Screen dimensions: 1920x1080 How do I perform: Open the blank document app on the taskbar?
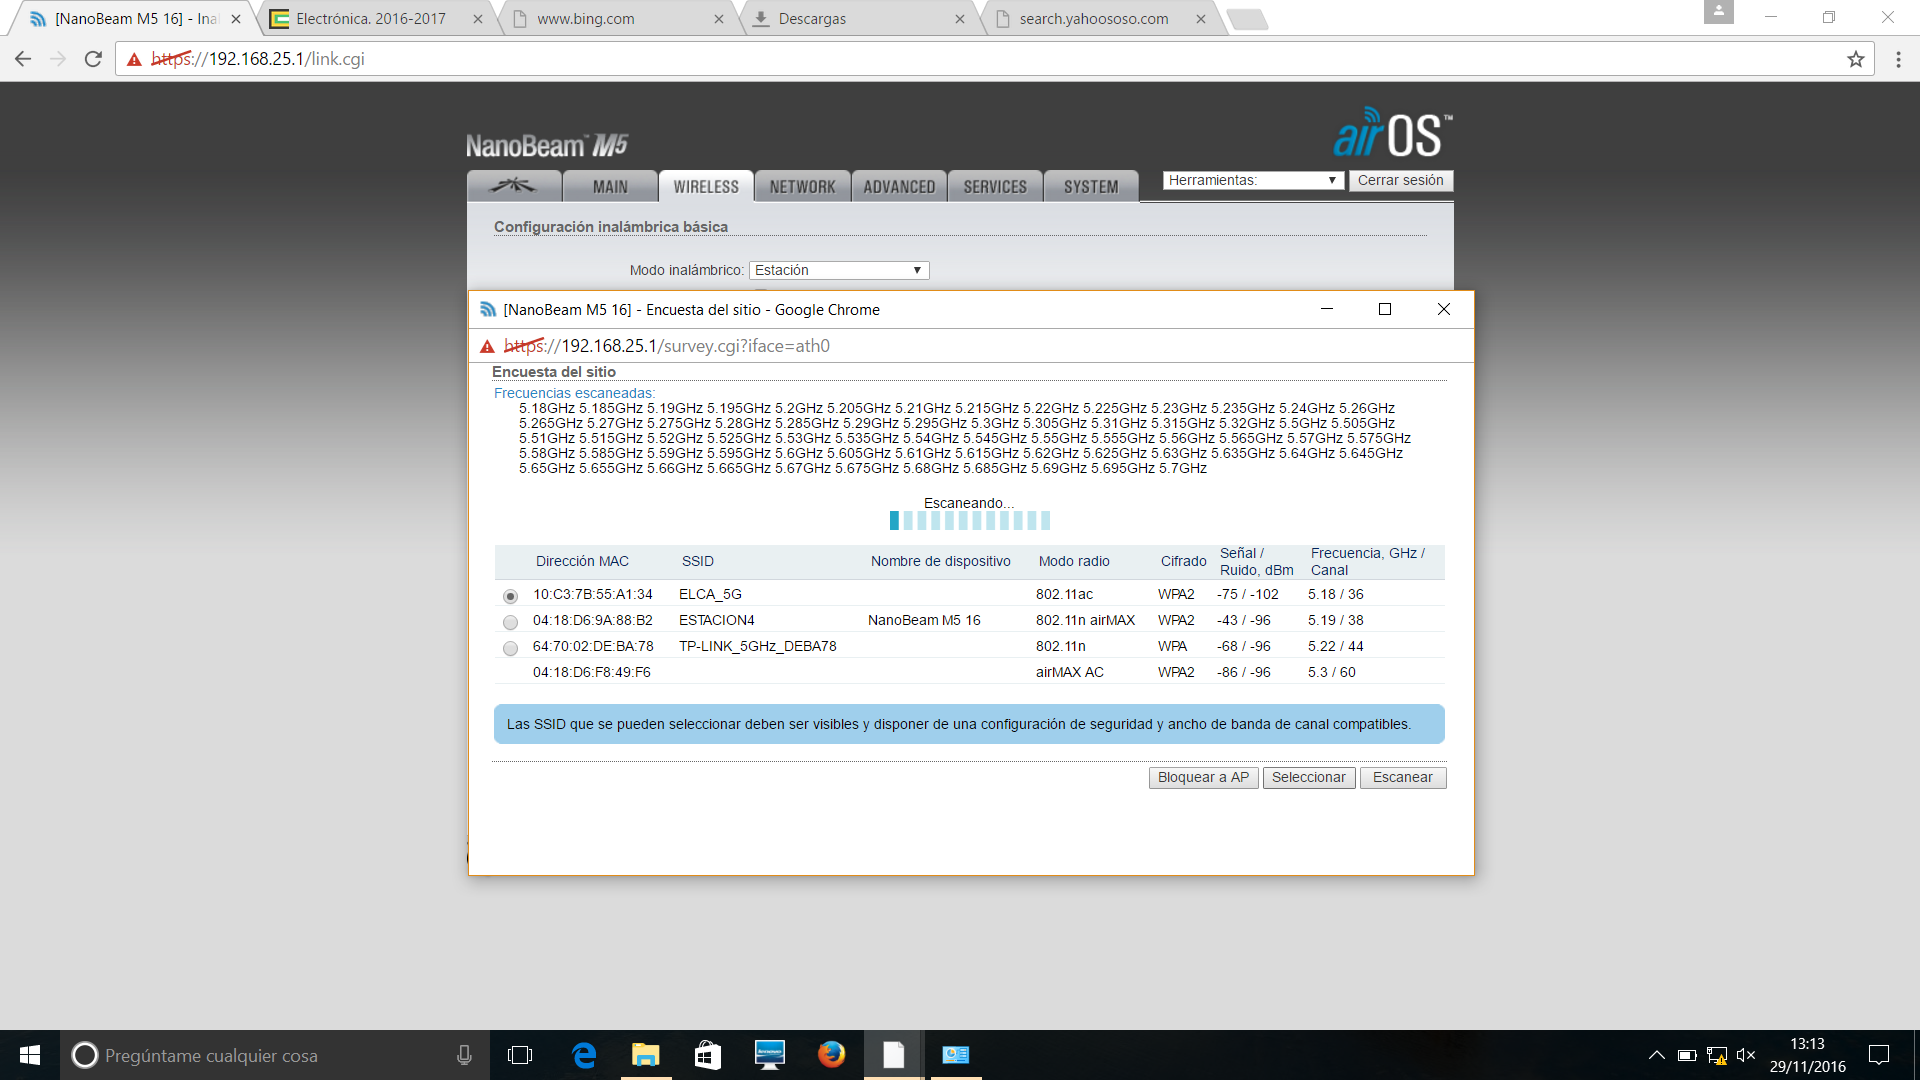894,1055
